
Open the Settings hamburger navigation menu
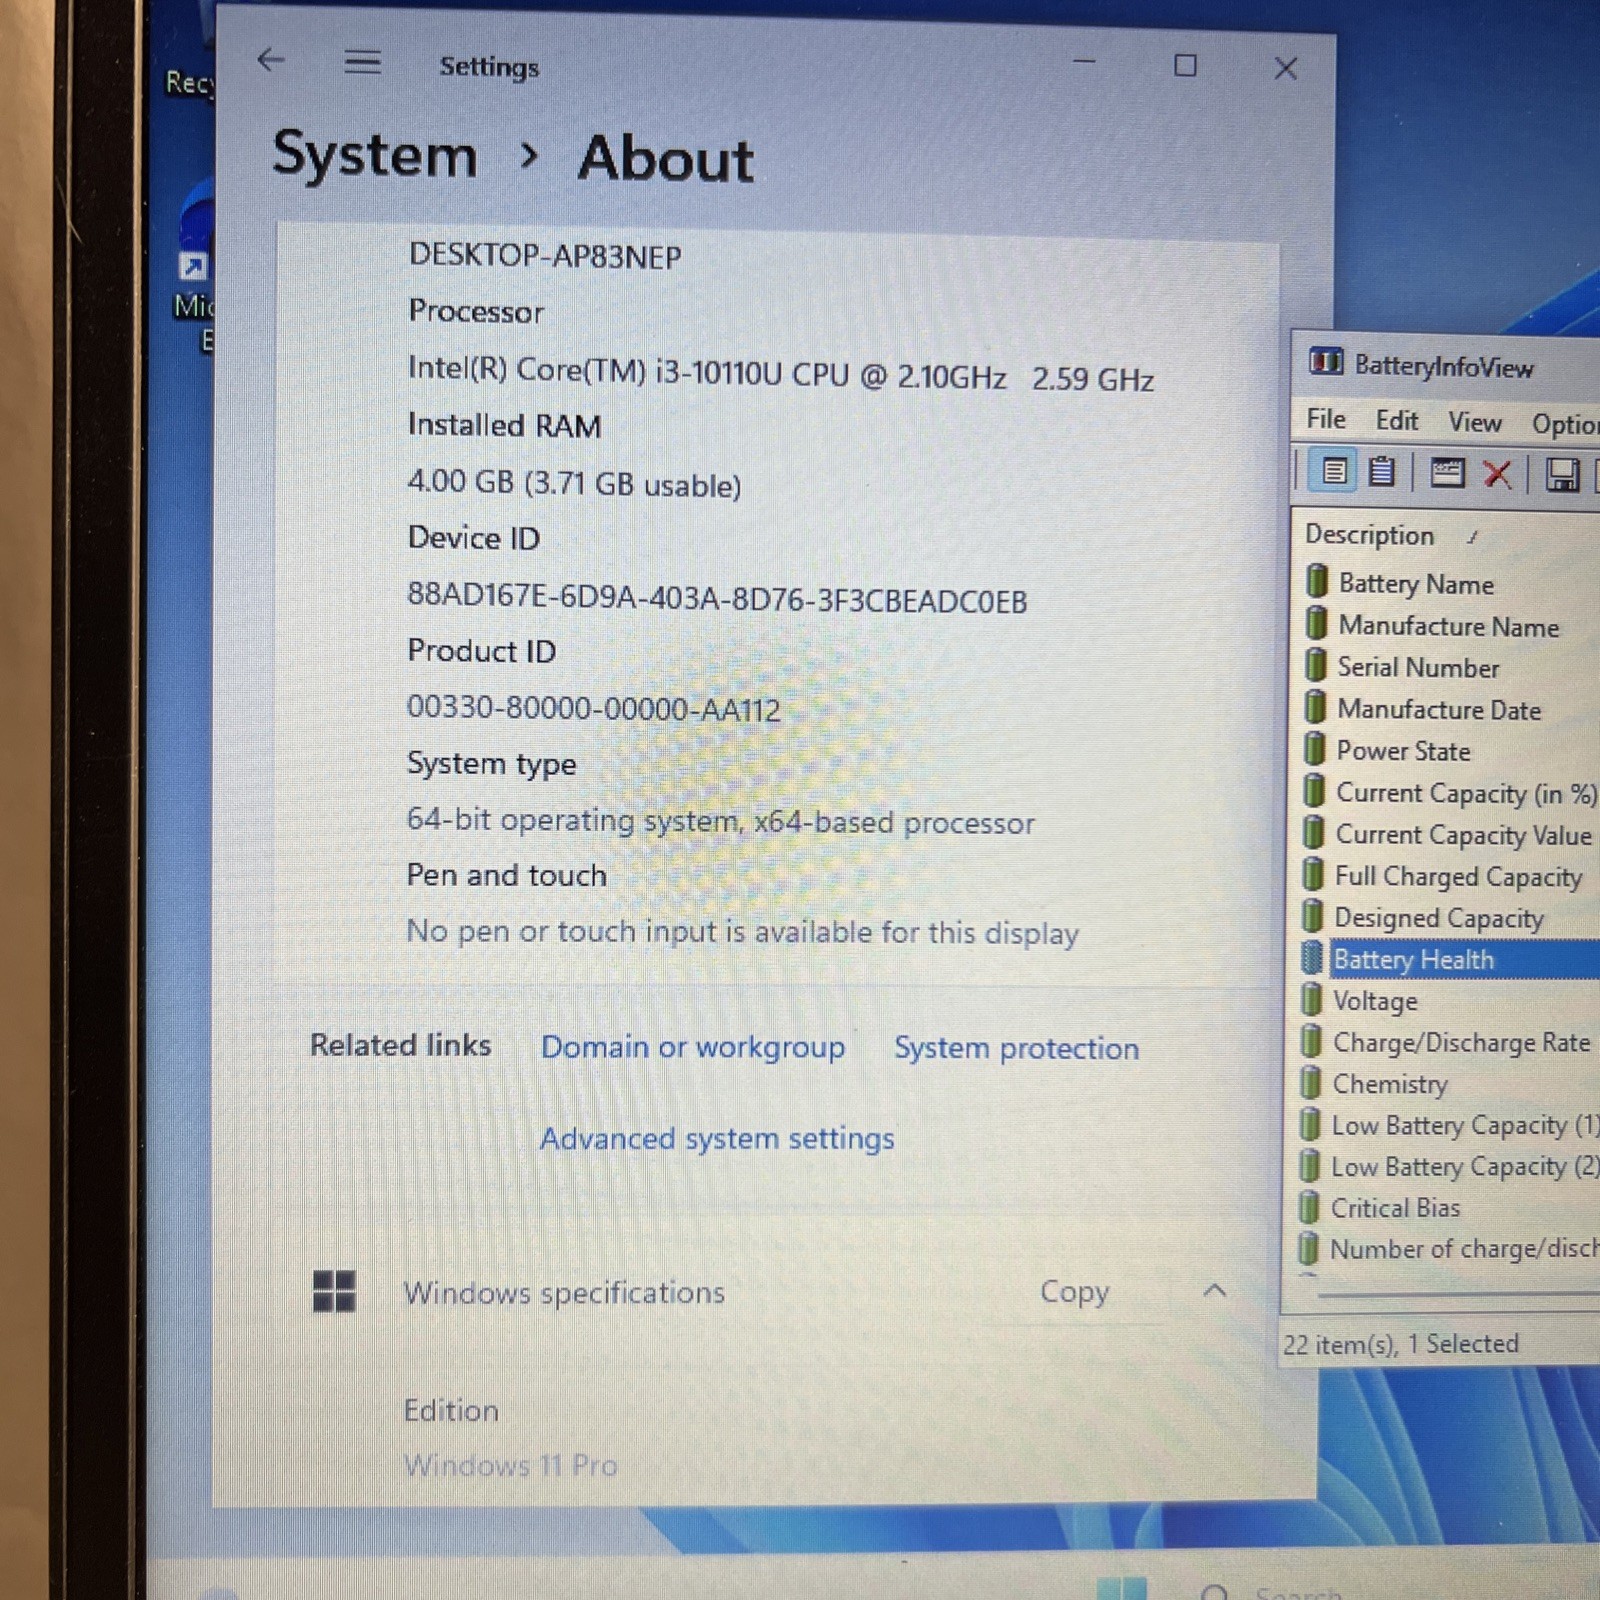tap(362, 62)
